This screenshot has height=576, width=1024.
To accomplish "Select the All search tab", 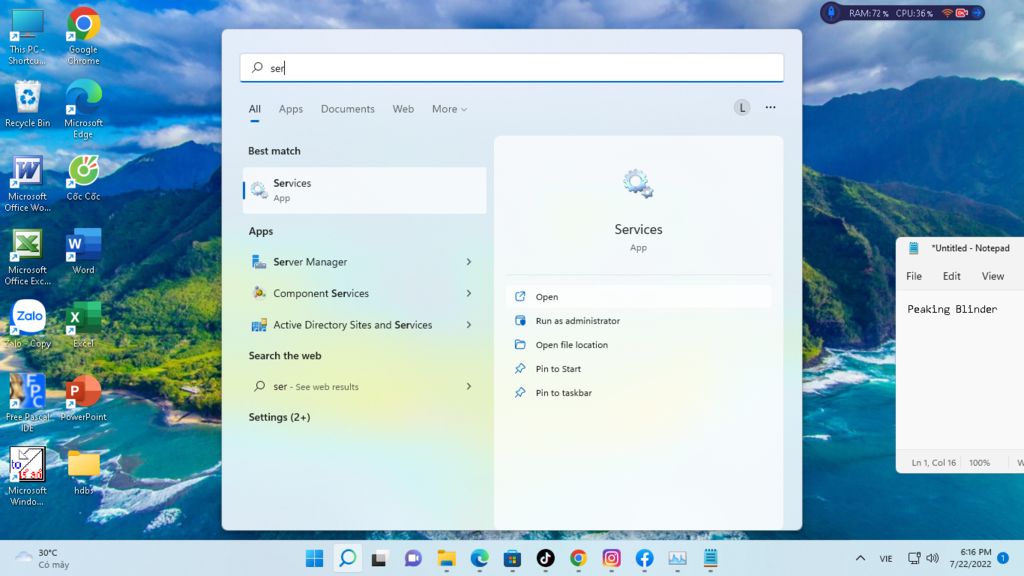I will tap(255, 109).
